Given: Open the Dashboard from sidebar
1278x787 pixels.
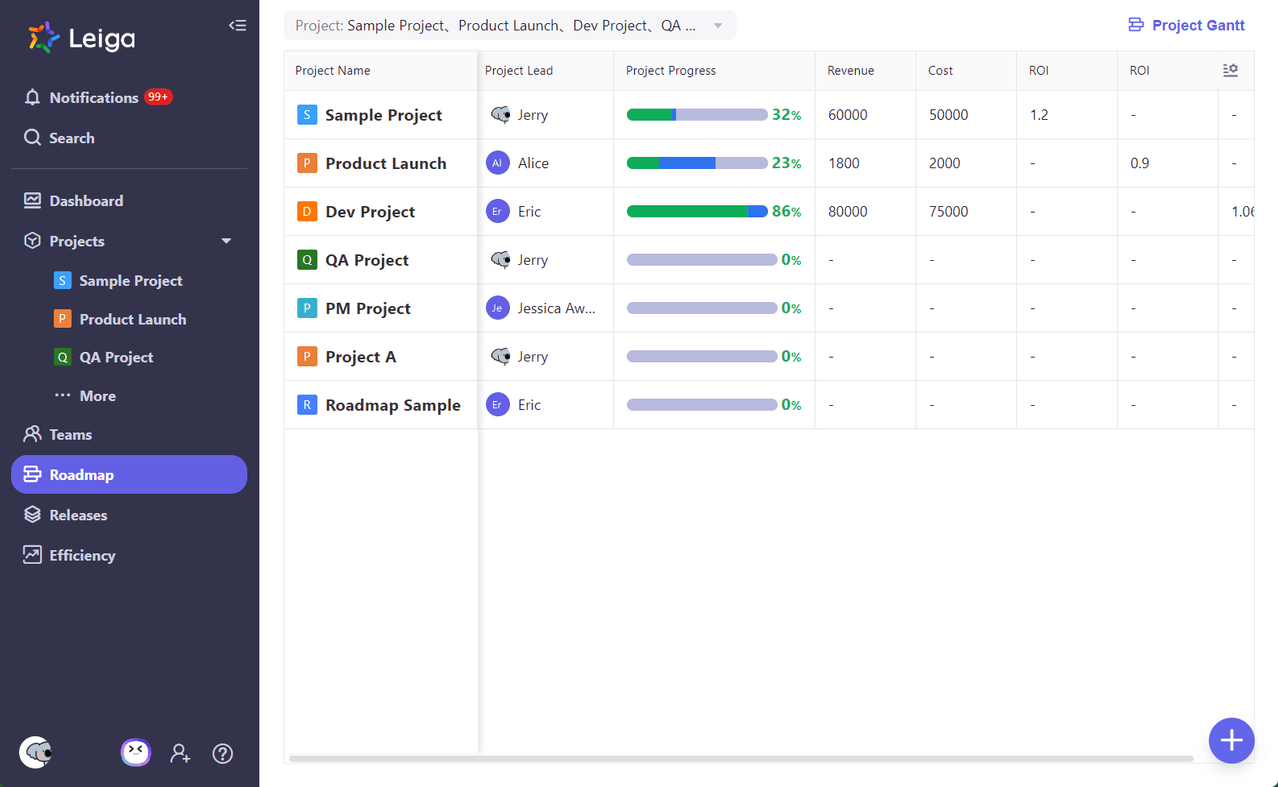Looking at the screenshot, I should [85, 200].
